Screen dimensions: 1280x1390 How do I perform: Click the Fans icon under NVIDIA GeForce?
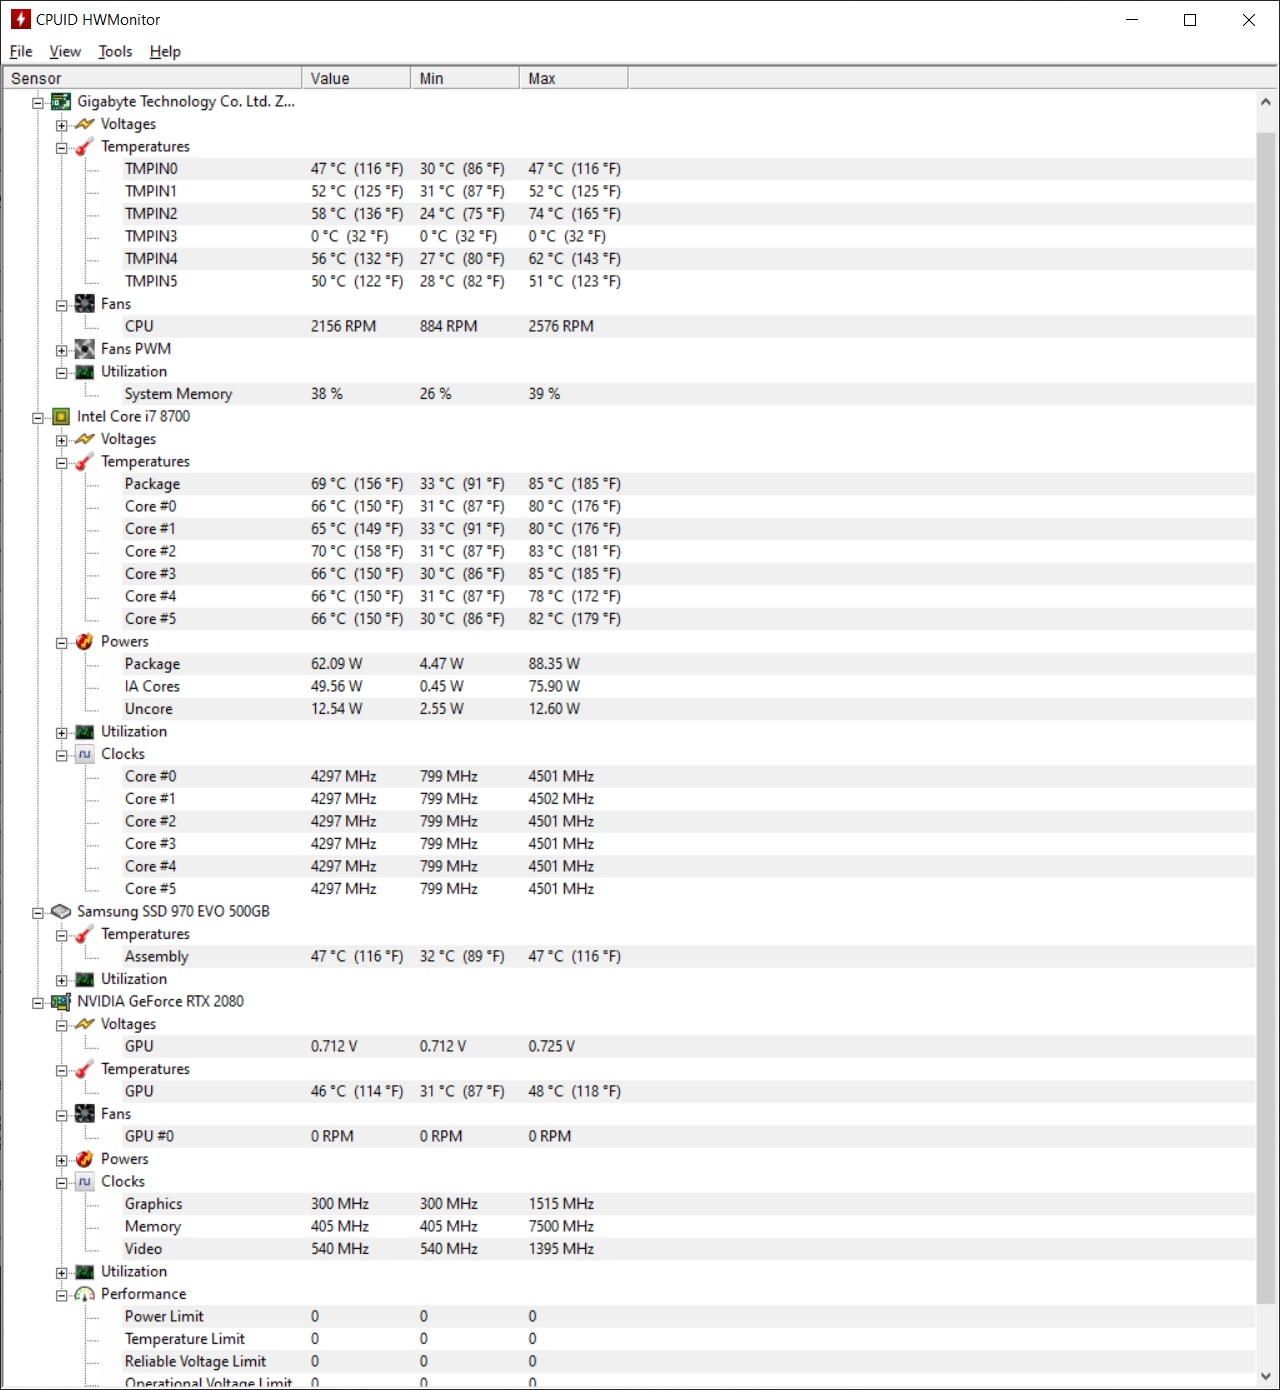pyautogui.click(x=85, y=1114)
